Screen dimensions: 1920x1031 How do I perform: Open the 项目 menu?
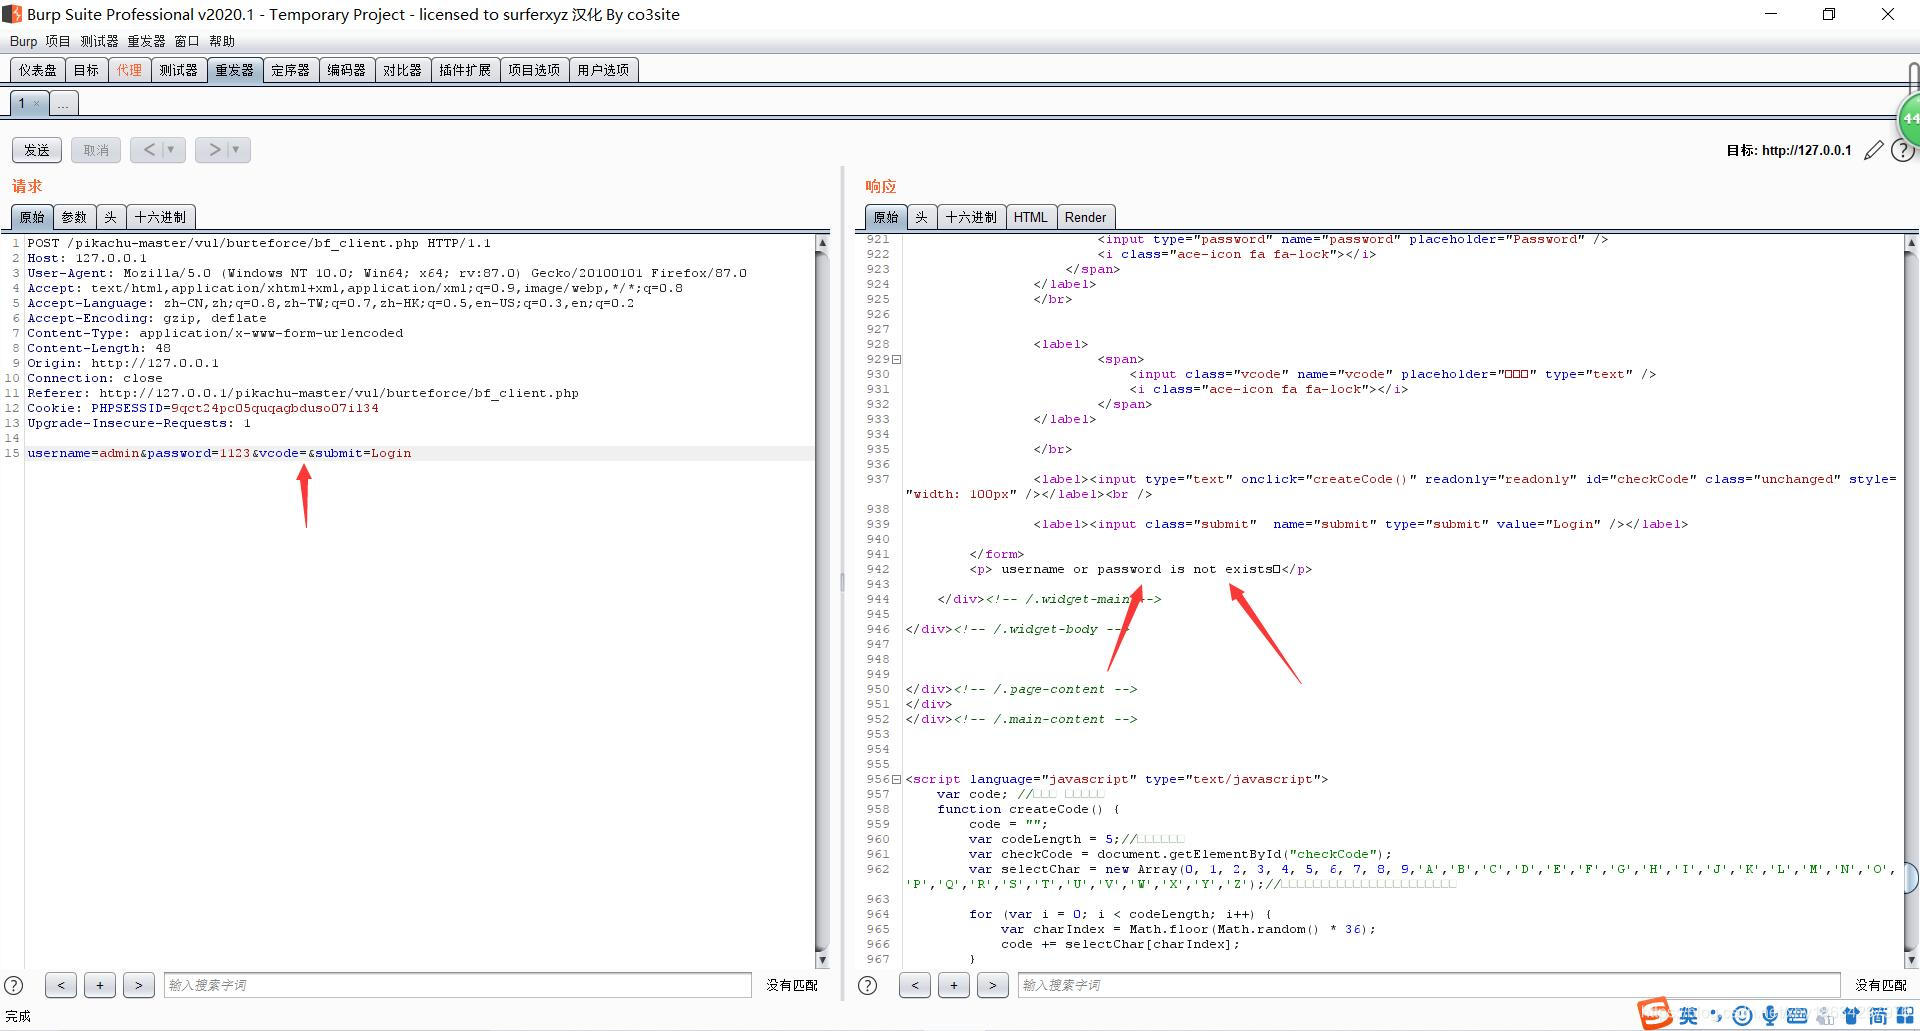[x=58, y=41]
